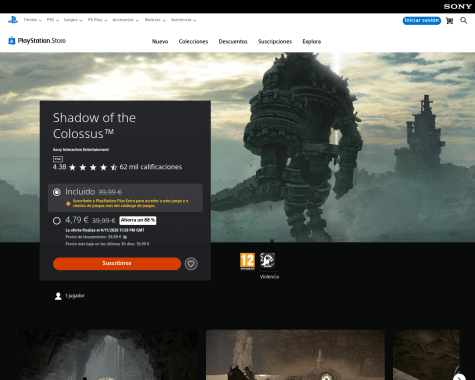Open the third partially visible screenshot thumbnail

pos(426,355)
